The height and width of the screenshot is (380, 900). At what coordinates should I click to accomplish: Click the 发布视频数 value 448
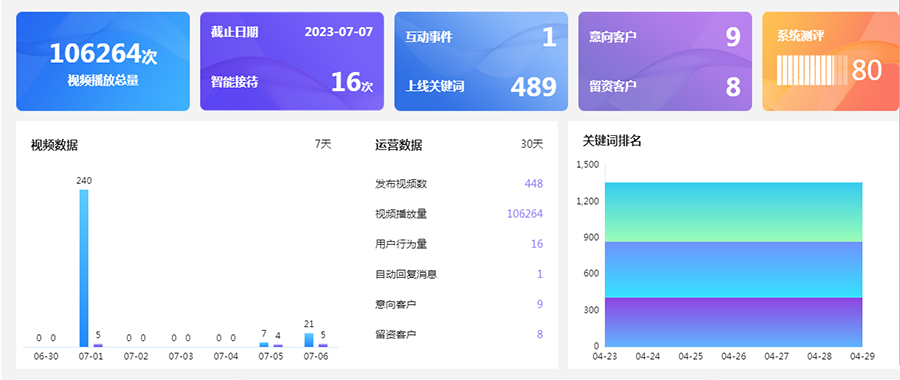click(x=533, y=184)
